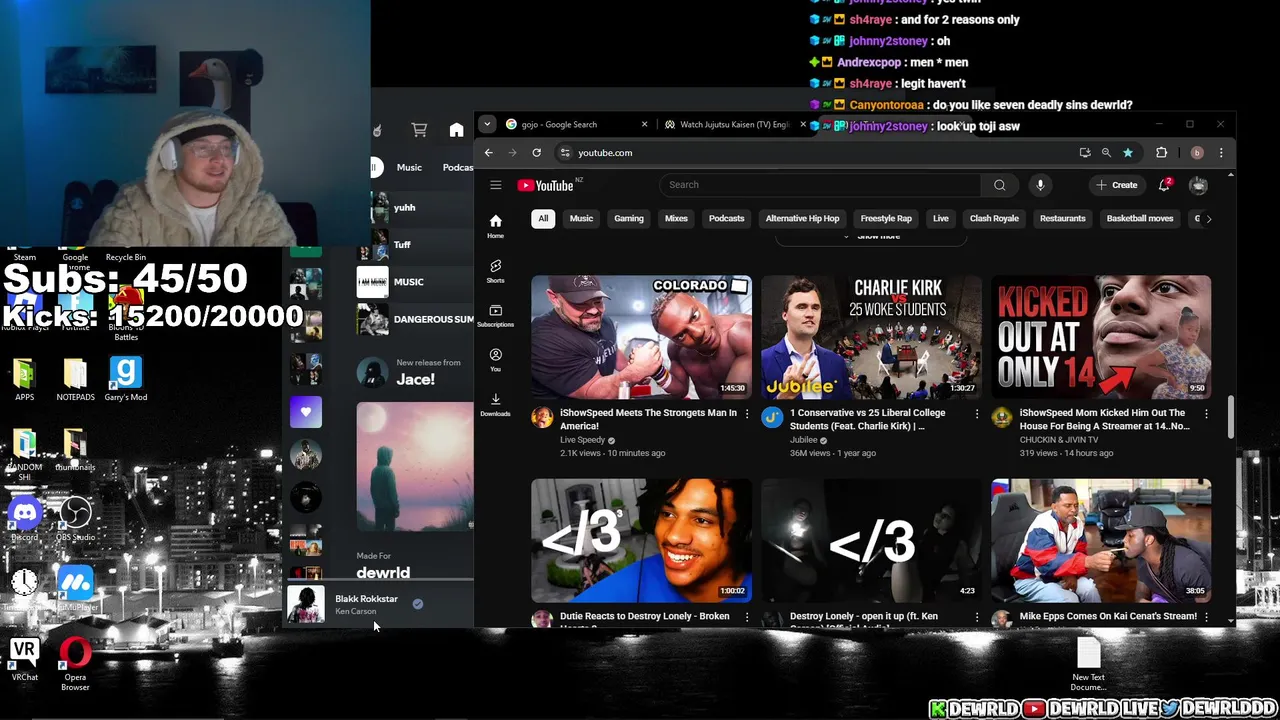
Task: View site information icon beside youtube.com
Action: 565,153
